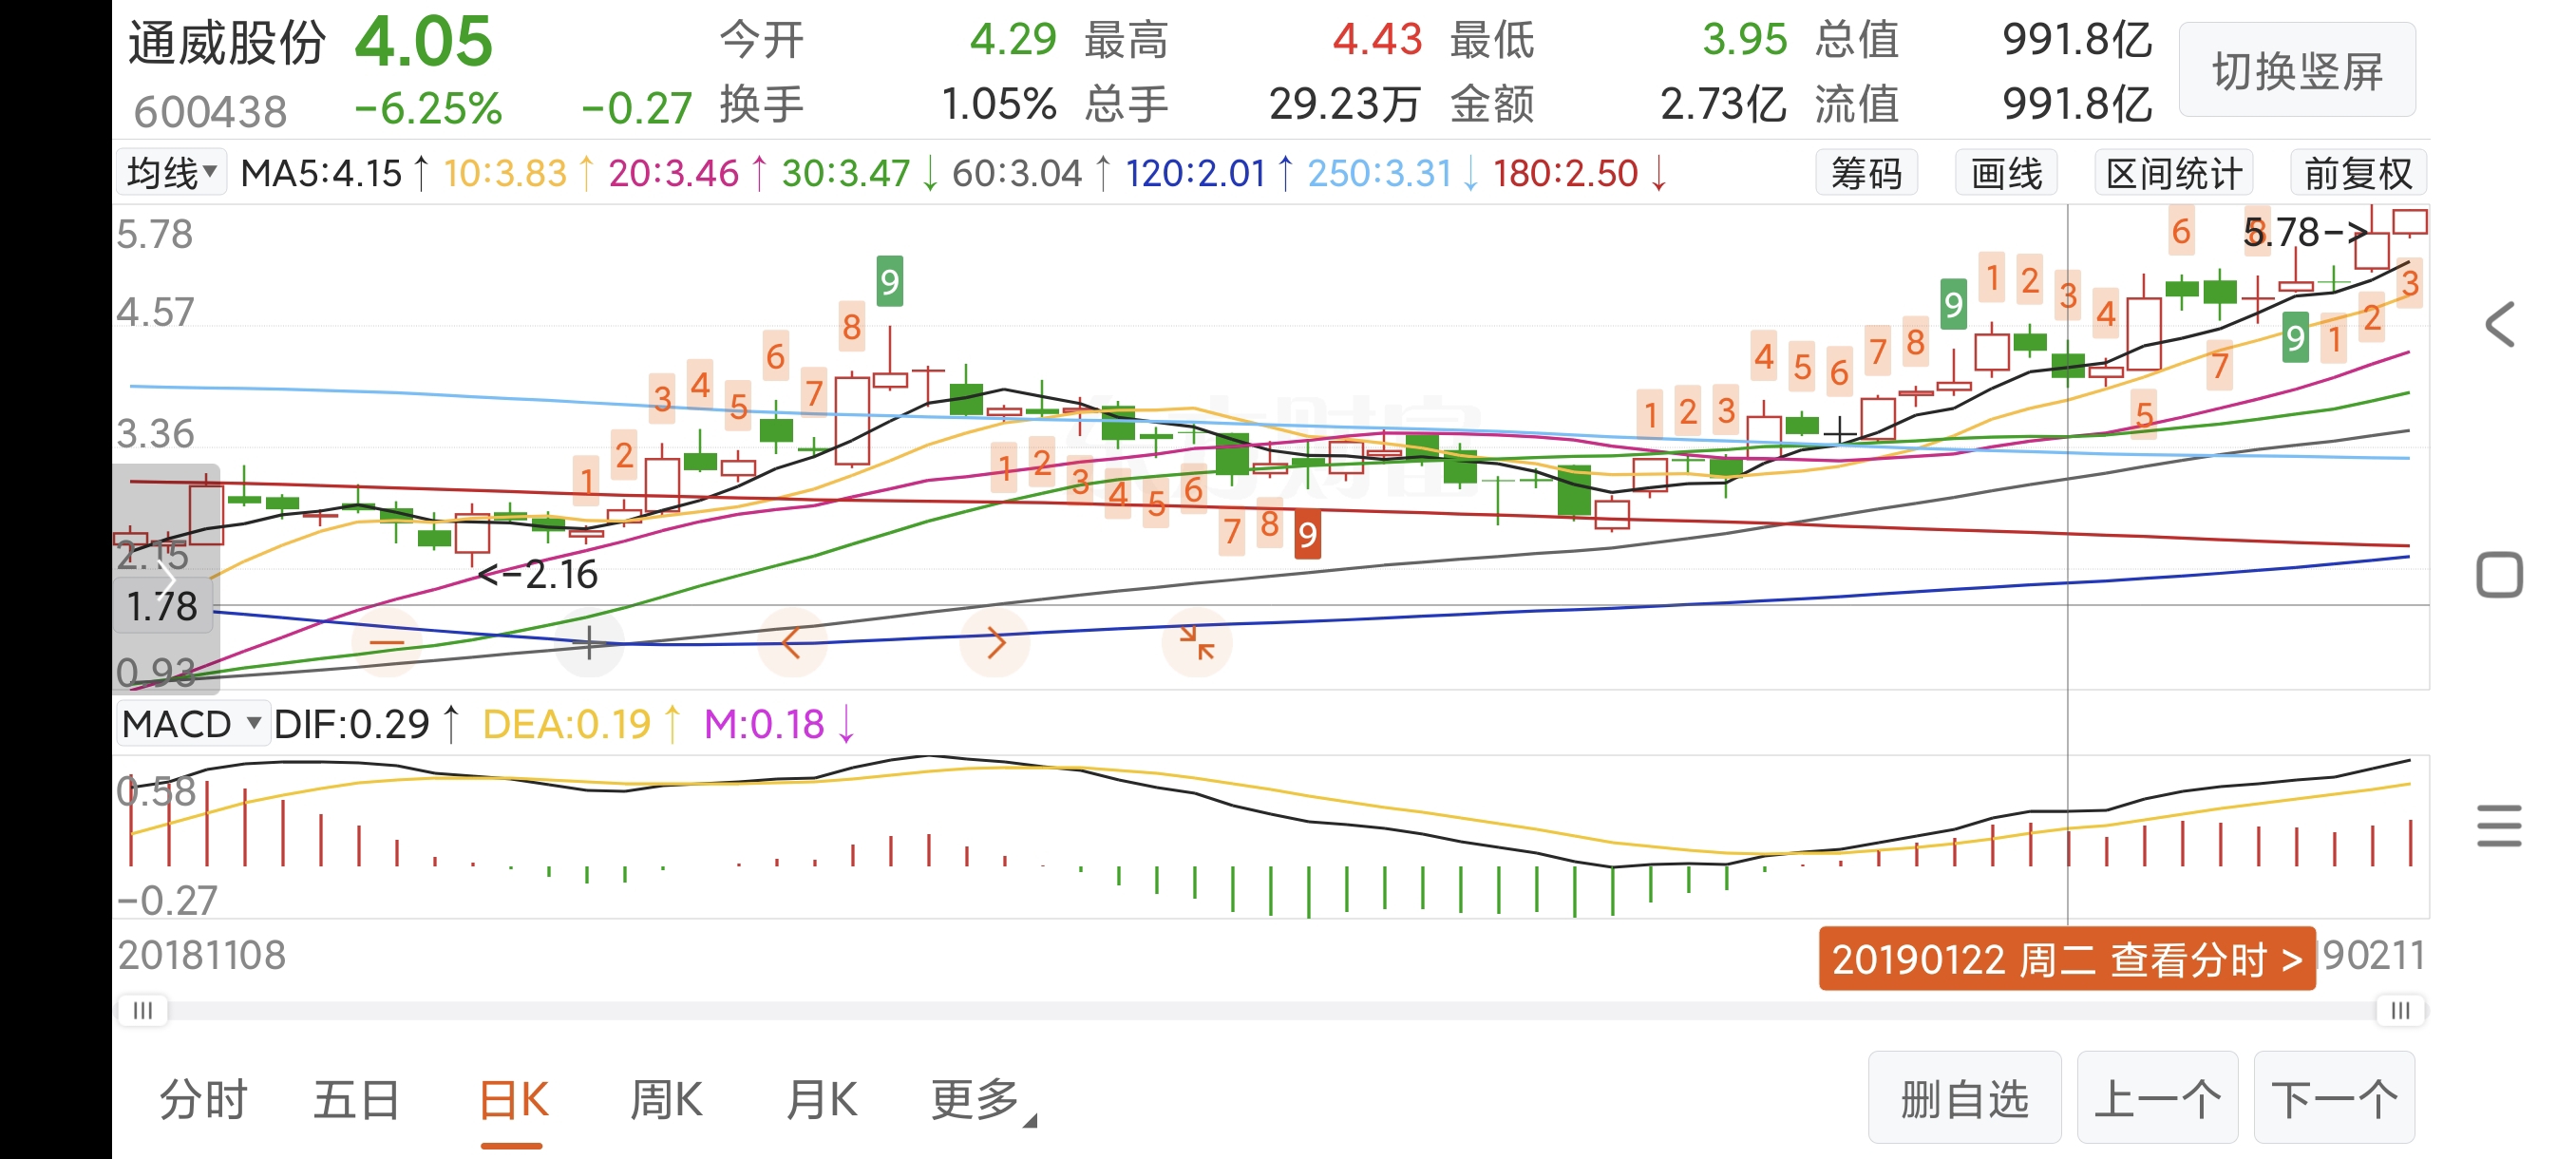Tap the MA5:4.15 moving average label

click(335, 173)
